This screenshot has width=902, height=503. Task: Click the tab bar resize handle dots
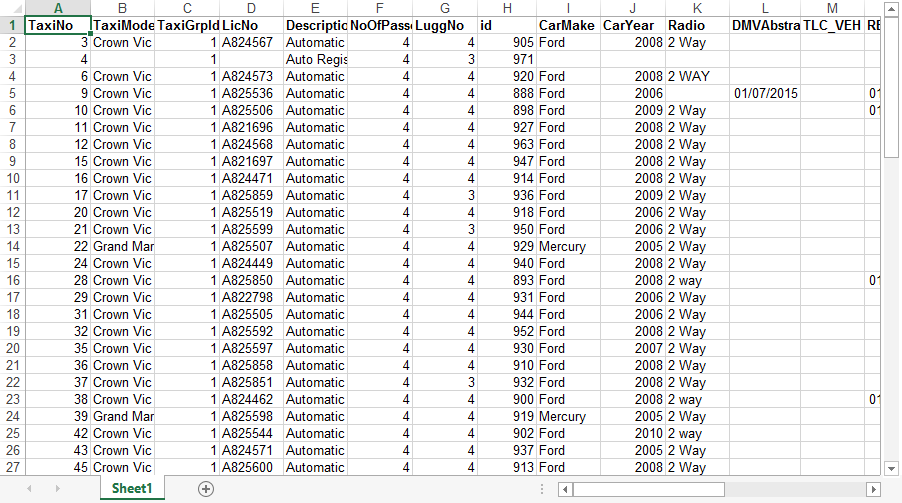[543, 489]
